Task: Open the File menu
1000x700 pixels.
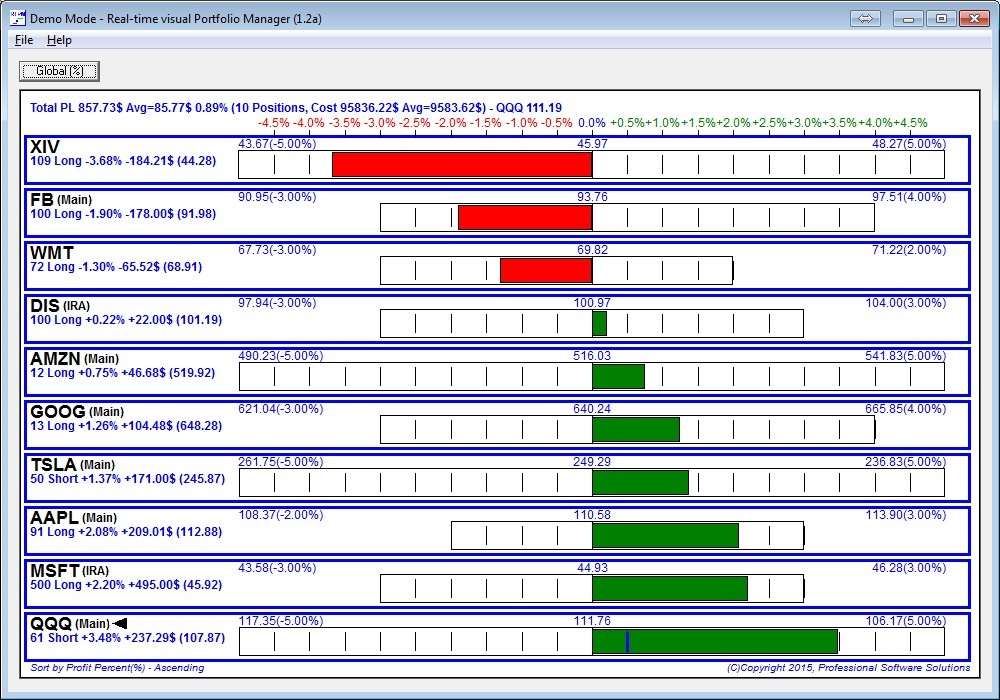Action: pos(24,40)
